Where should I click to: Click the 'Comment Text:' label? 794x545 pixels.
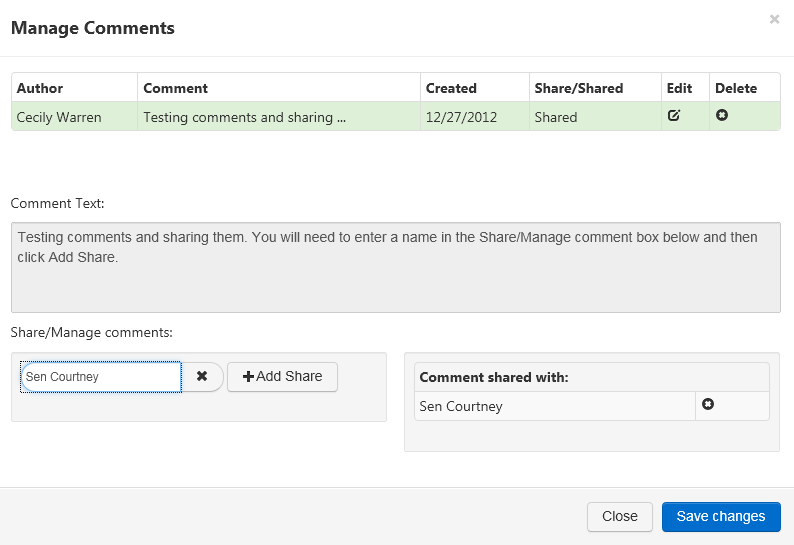point(57,203)
